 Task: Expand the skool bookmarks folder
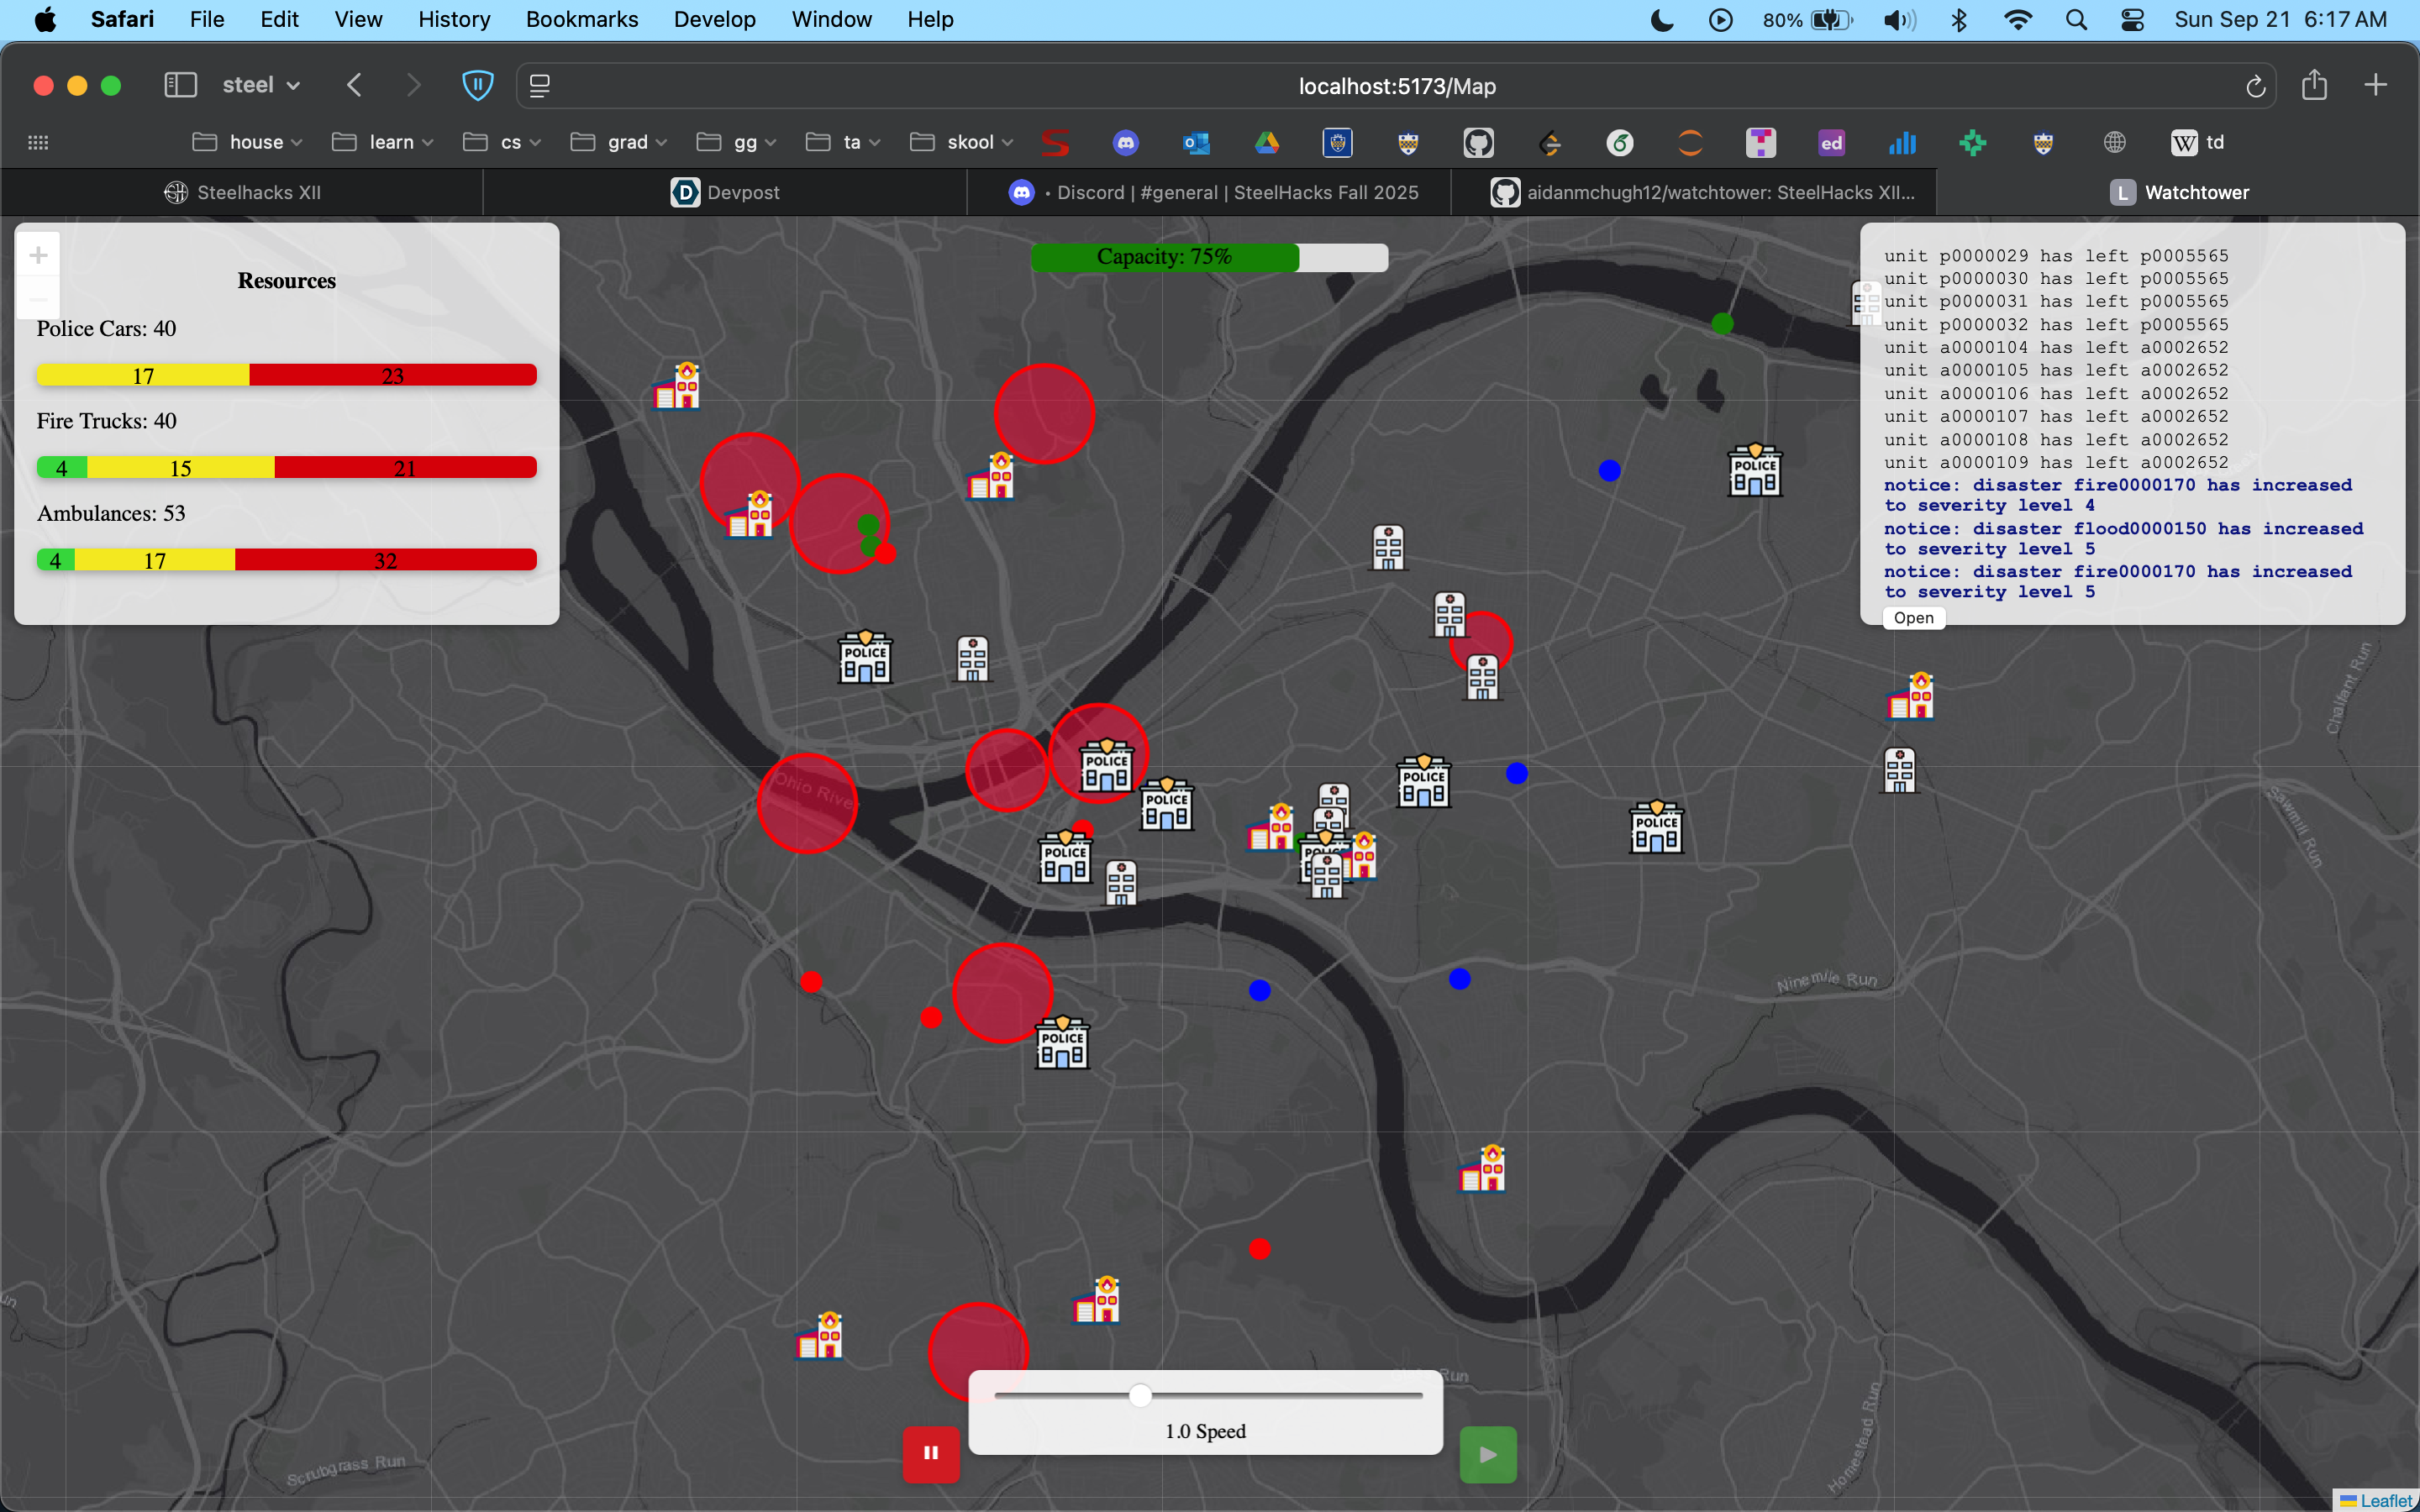[961, 142]
